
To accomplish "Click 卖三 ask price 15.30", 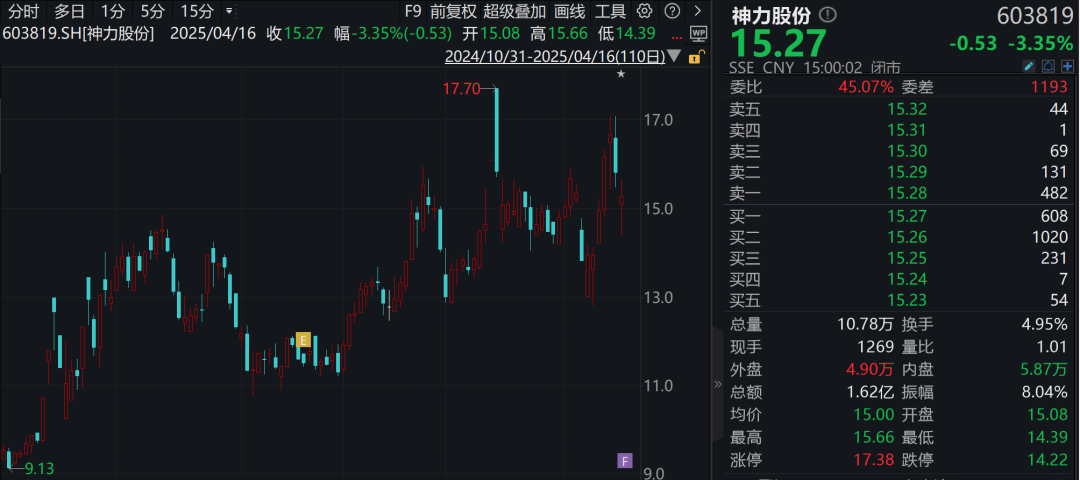I will (x=906, y=151).
